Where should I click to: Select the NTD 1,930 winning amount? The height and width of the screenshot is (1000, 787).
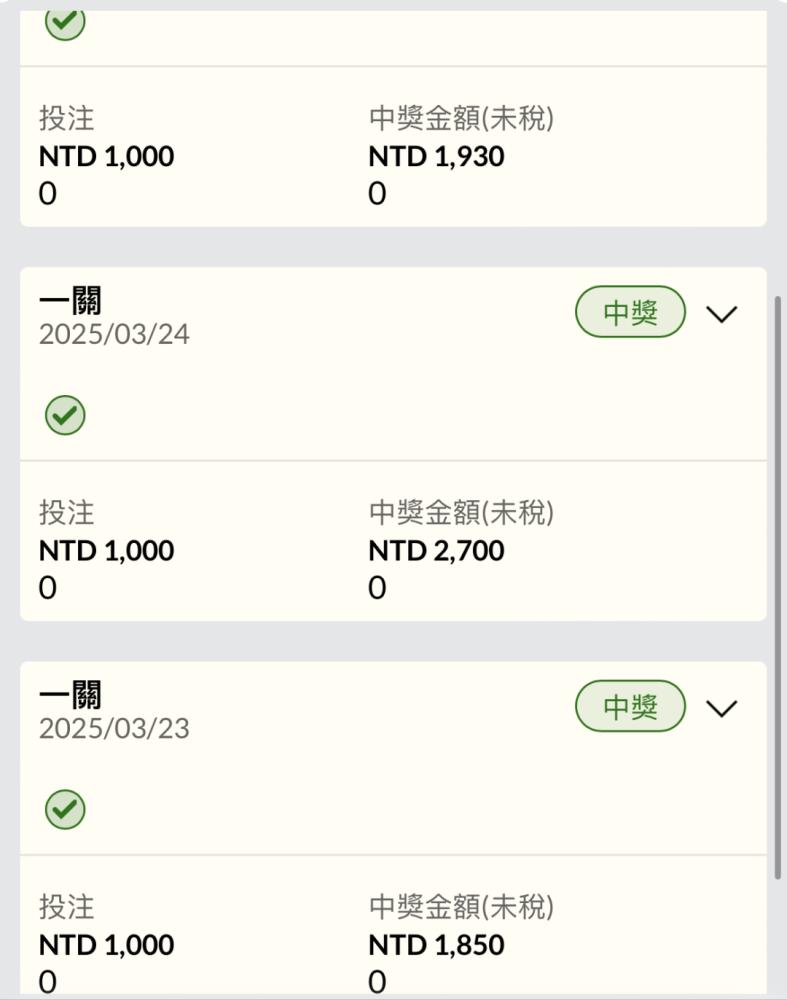pos(436,156)
